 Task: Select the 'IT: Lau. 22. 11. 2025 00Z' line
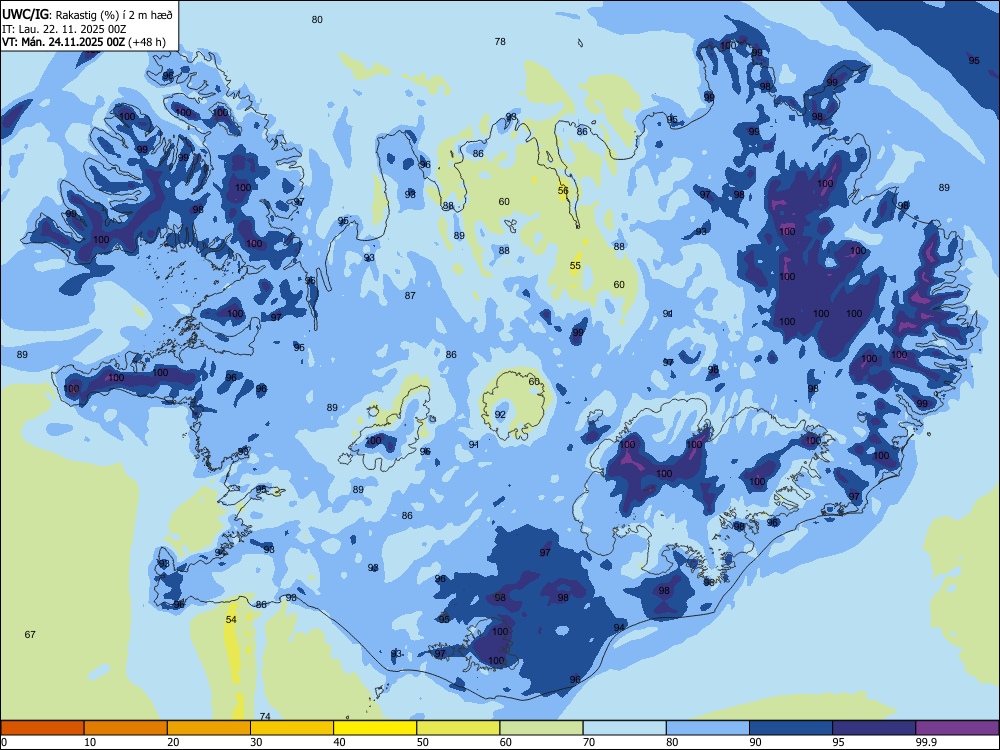tap(64, 29)
